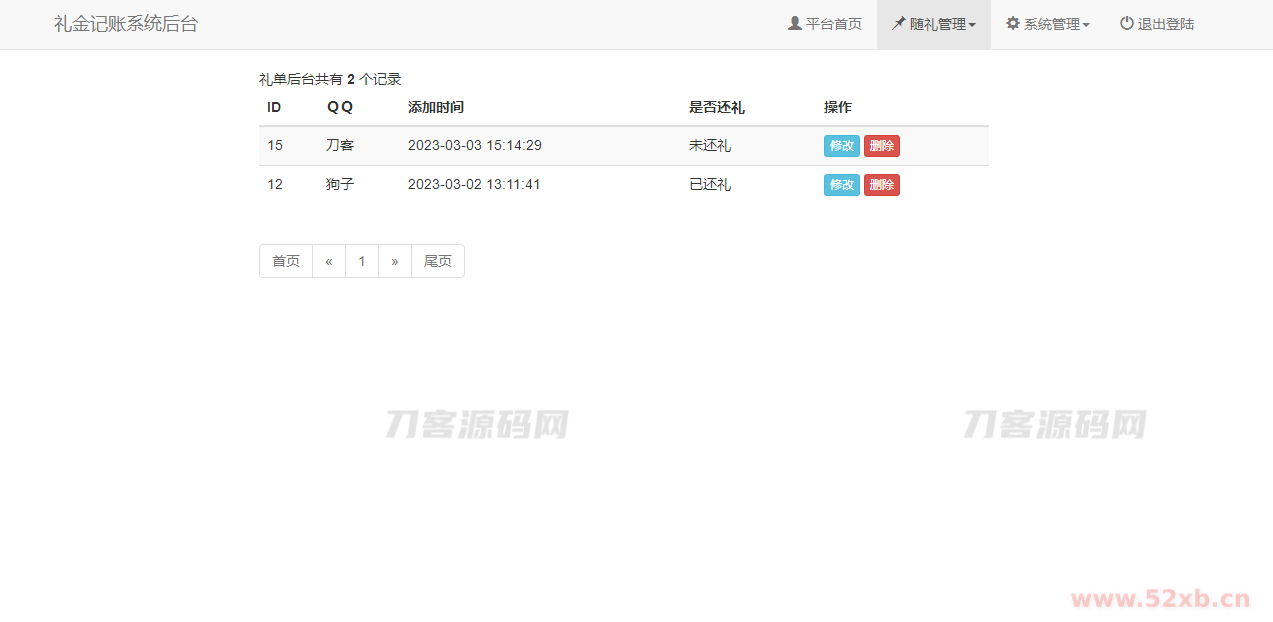Jump to 尾页 in pagination
Image resolution: width=1273 pixels, height=622 pixels.
pos(438,261)
